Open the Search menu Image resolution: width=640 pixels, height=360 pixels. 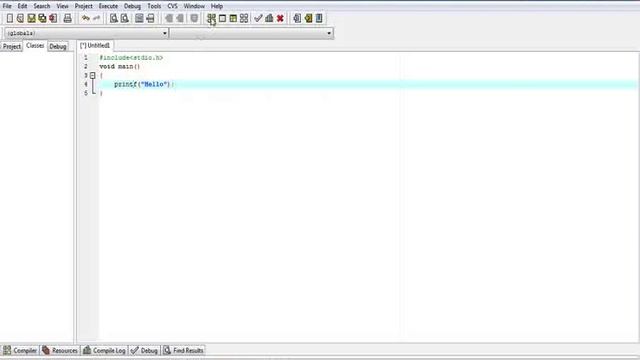(42, 6)
